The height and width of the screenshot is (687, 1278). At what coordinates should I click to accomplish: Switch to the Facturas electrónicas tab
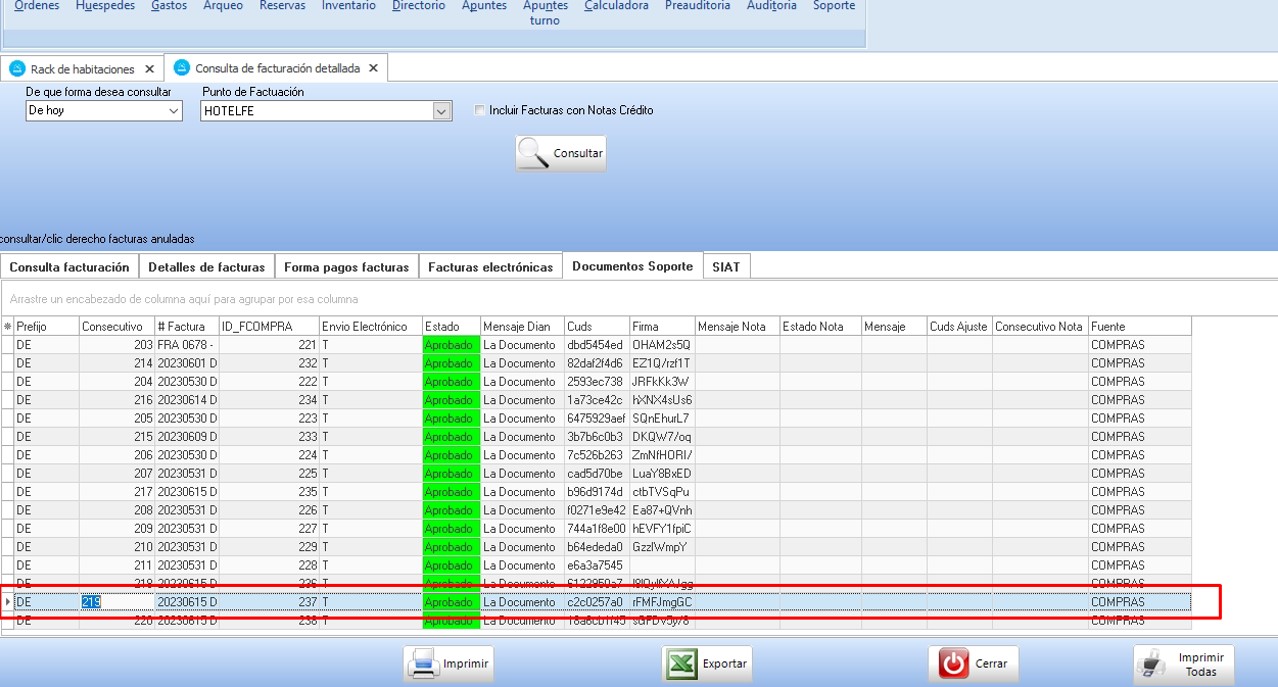[490, 267]
